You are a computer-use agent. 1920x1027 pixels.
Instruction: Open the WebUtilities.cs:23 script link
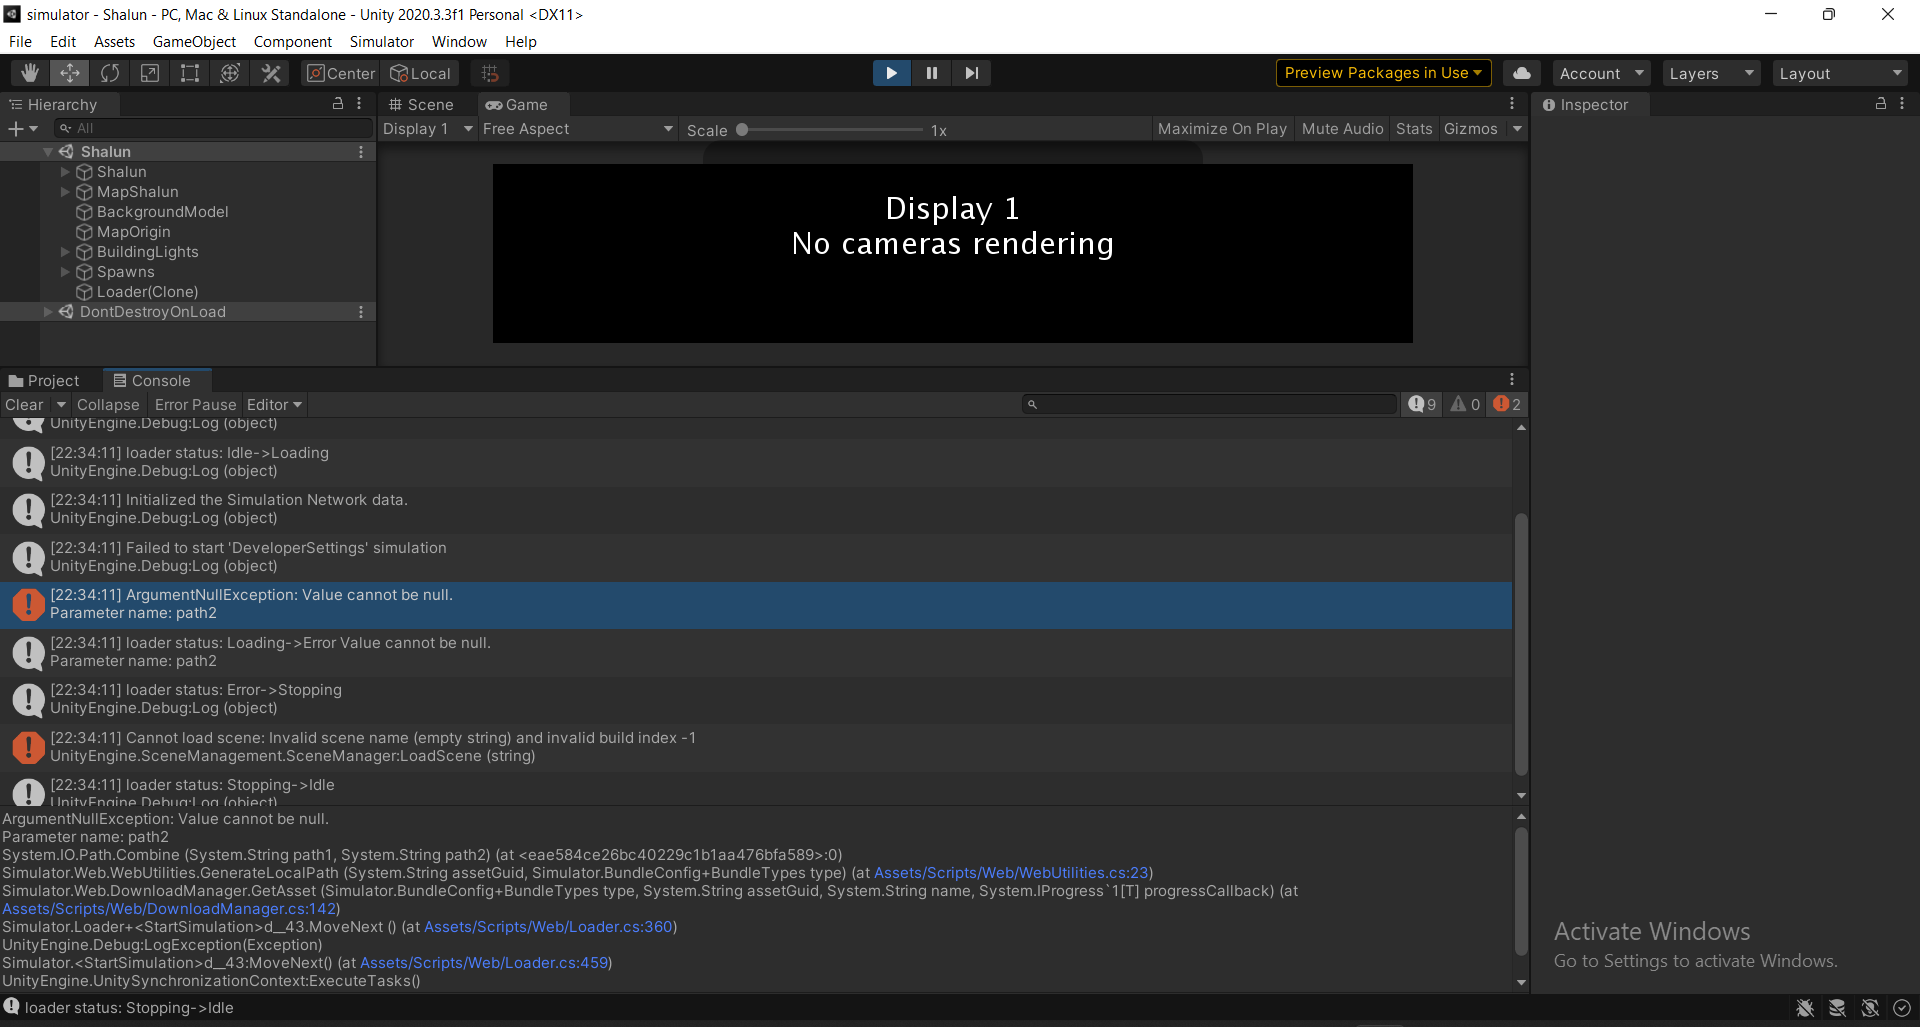pyautogui.click(x=1011, y=872)
